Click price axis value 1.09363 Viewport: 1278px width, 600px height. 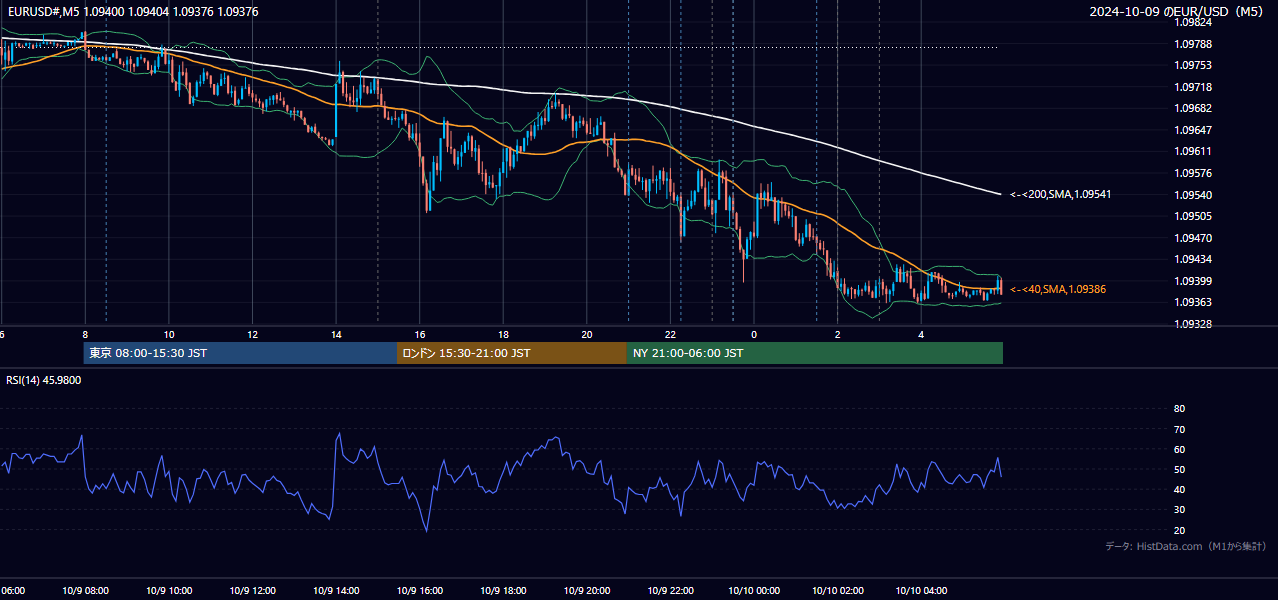click(1193, 302)
